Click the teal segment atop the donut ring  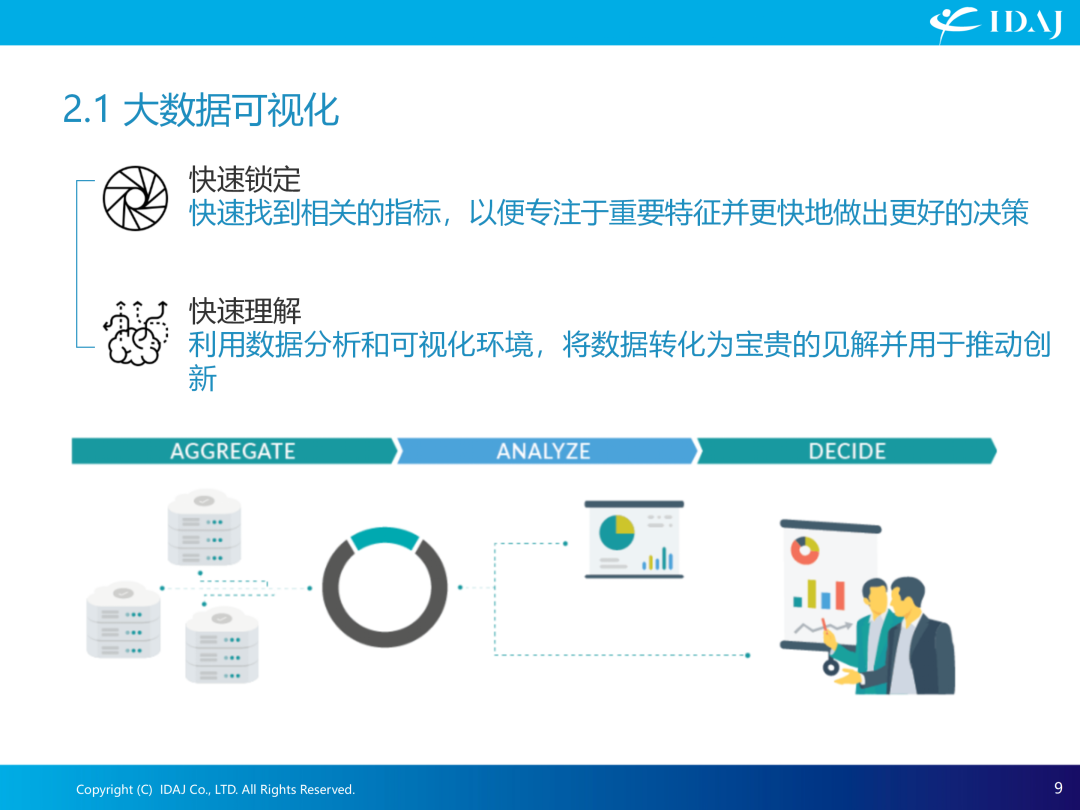click(384, 538)
